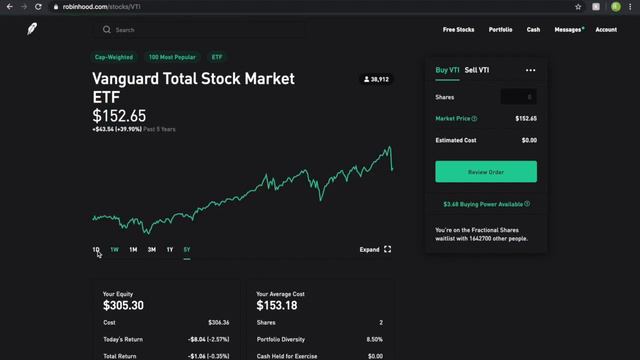Viewport: 640px width, 360px height.
Task: Click the Estimated Cost $0.00 value
Action: coord(529,140)
